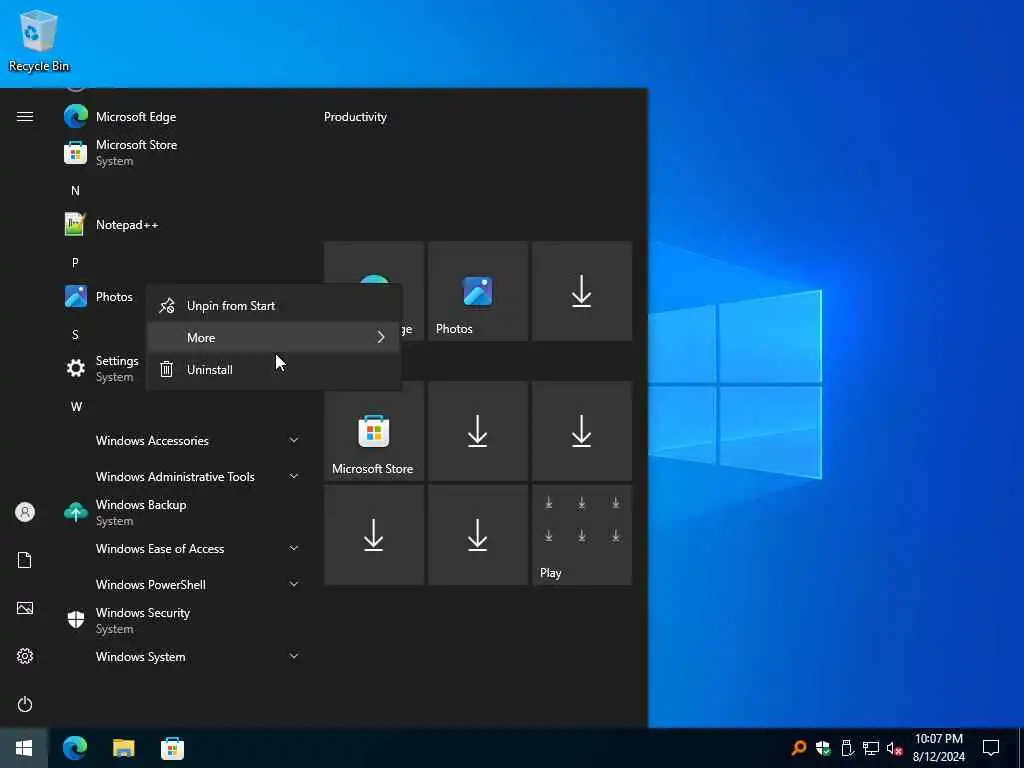Open Windows Security from the app list
Image resolution: width=1024 pixels, height=768 pixels.
click(x=183, y=620)
